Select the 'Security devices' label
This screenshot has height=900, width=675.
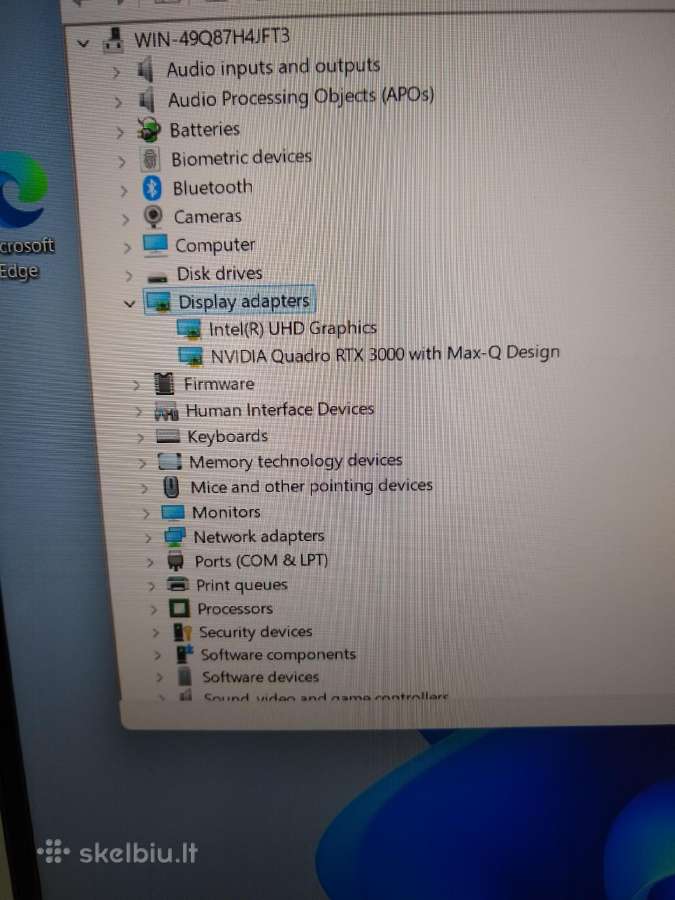tap(255, 632)
